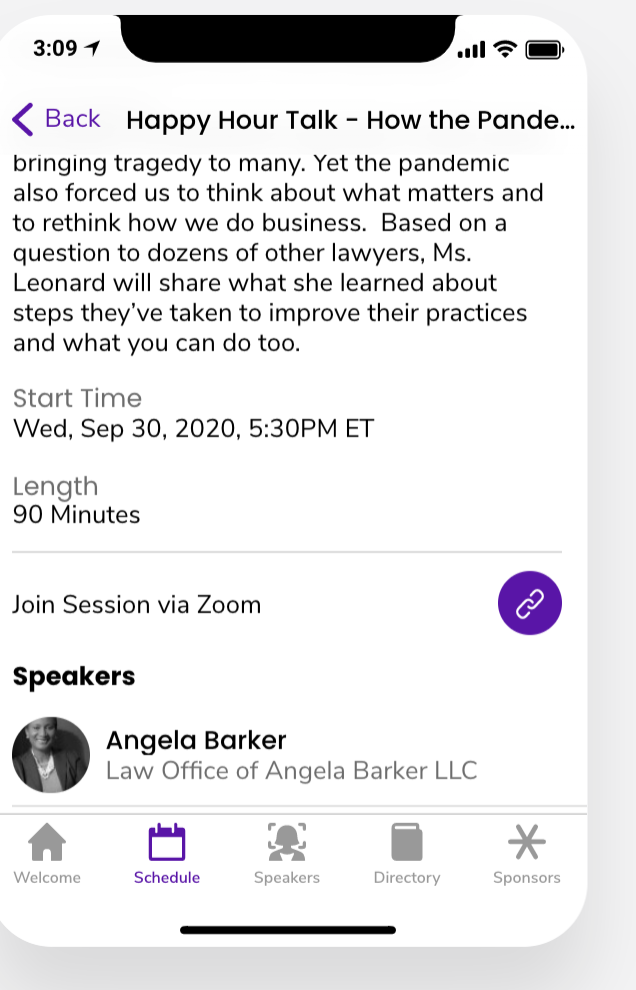Viewport: 636px width, 990px height.
Task: Tap the cellular signal bars icon
Action: click(471, 50)
